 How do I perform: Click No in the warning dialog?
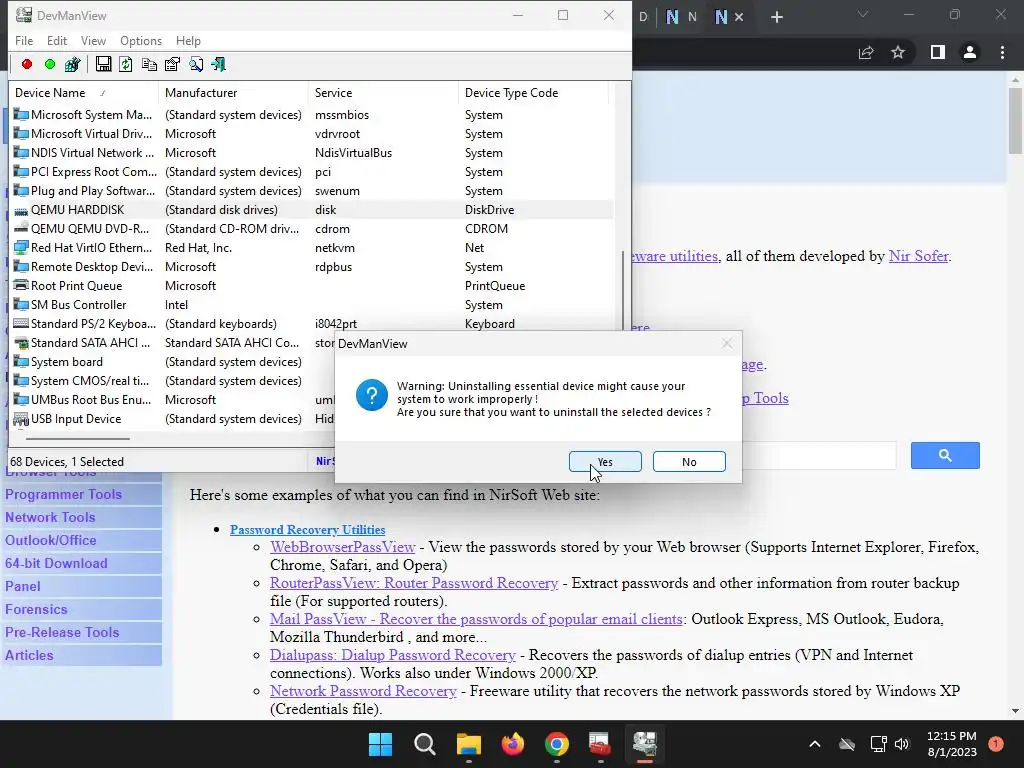689,462
